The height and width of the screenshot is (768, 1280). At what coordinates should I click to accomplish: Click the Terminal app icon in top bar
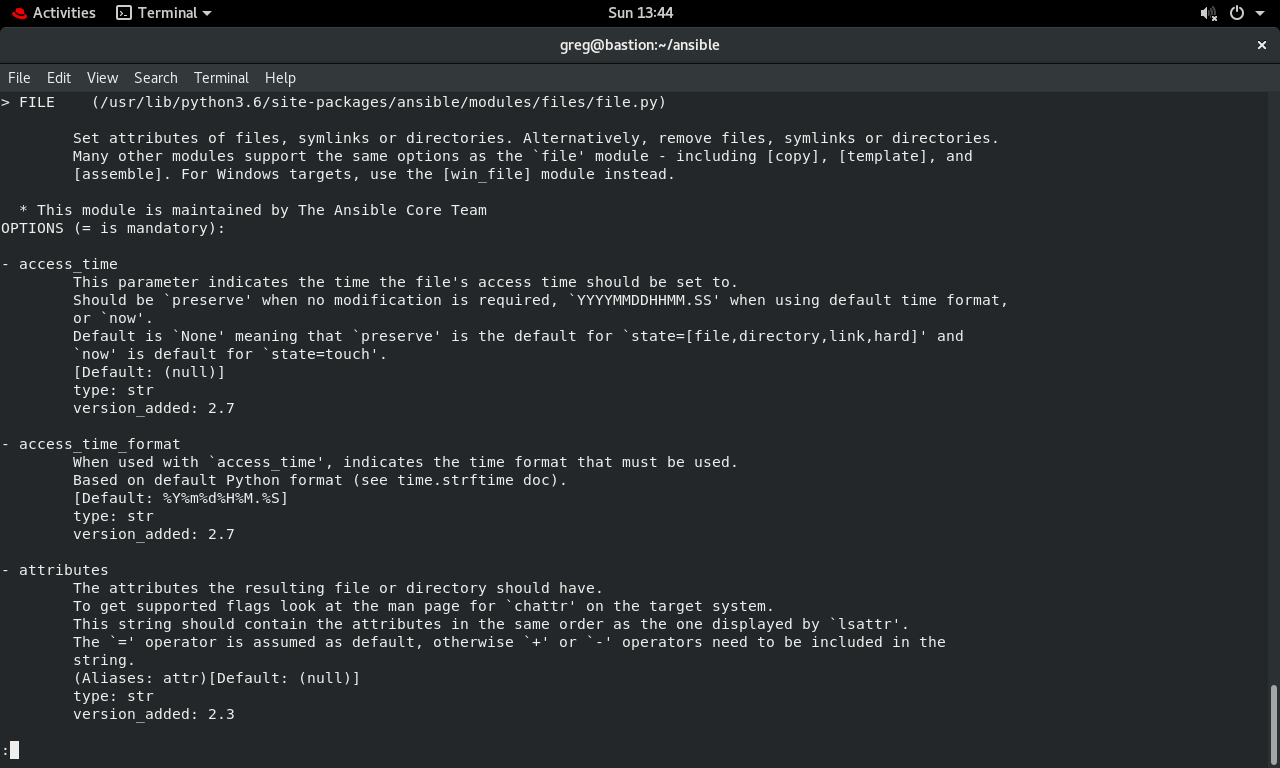tap(124, 13)
